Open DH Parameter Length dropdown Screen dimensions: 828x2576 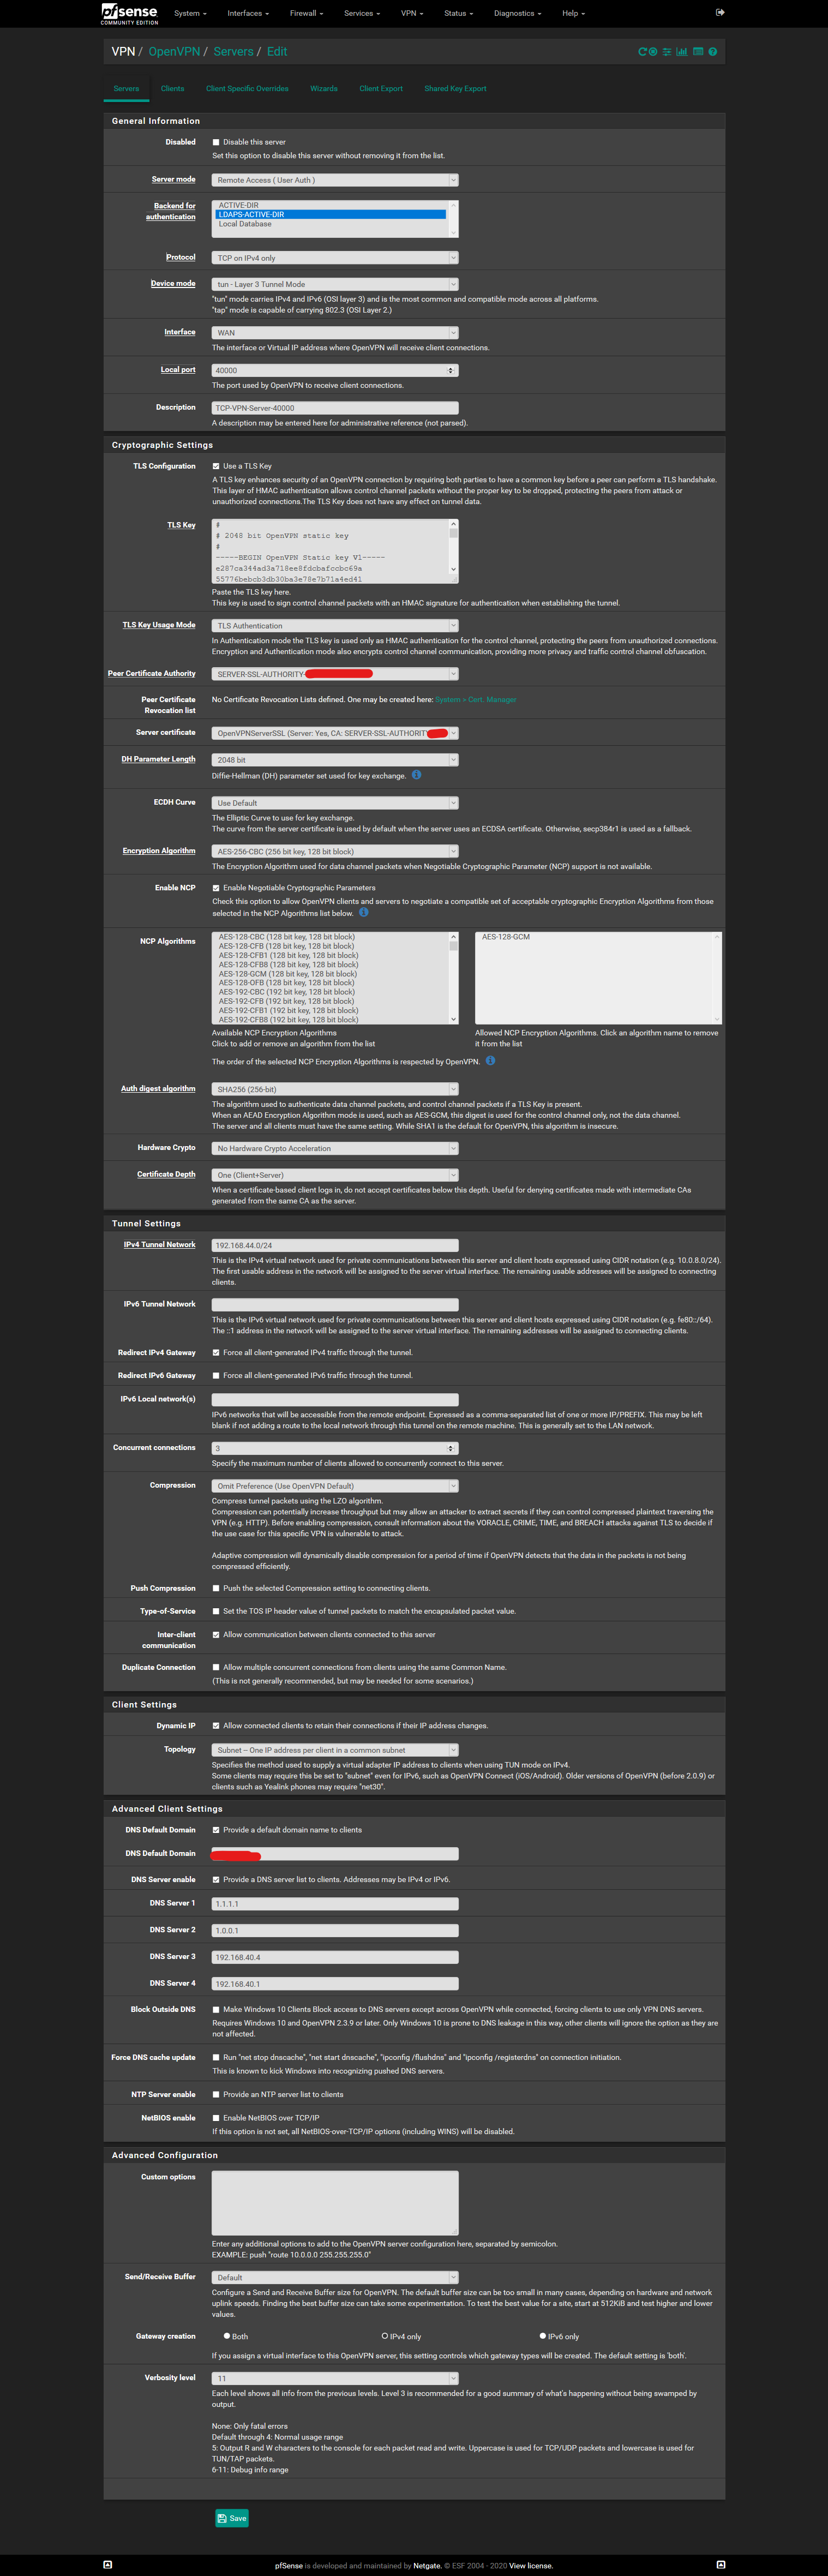[335, 760]
